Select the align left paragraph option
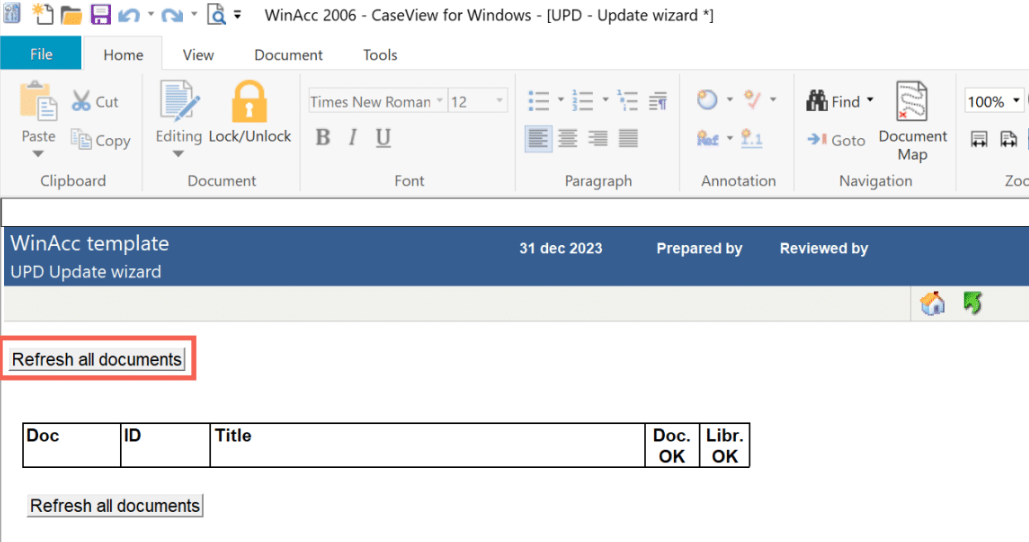The width and height of the screenshot is (1029, 542). 538,139
